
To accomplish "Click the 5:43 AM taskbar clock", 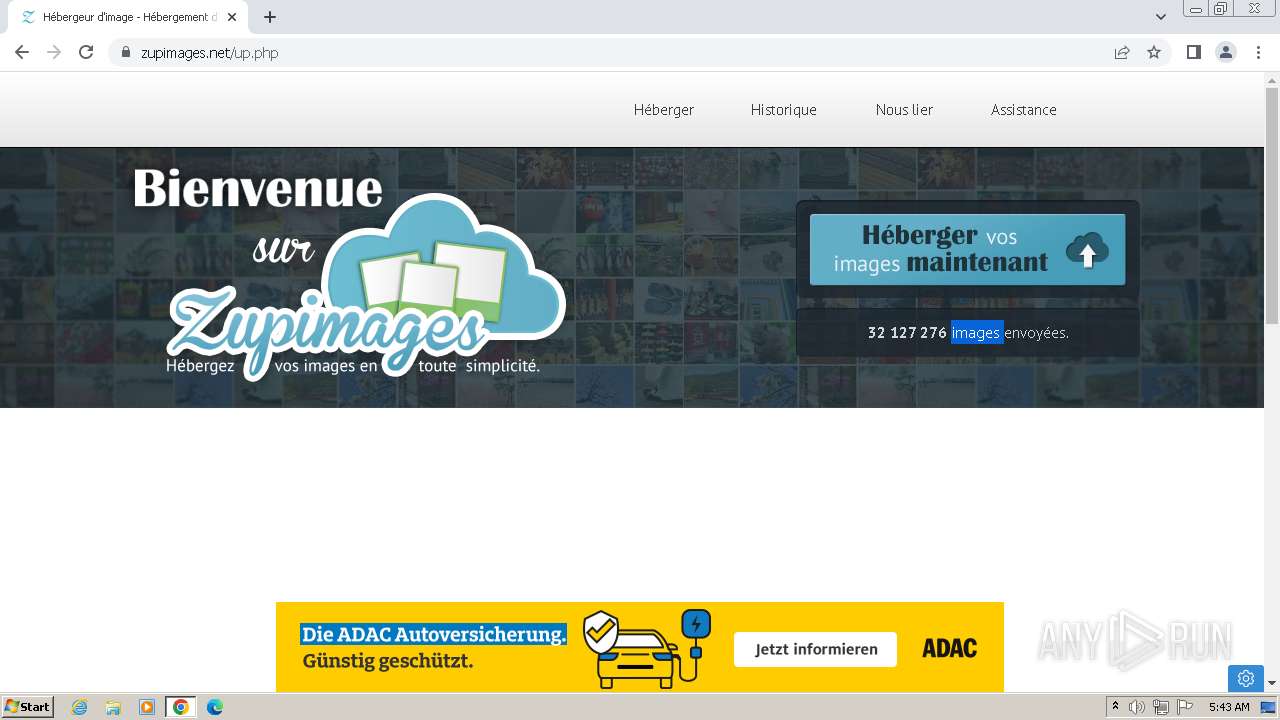I will [x=1229, y=707].
